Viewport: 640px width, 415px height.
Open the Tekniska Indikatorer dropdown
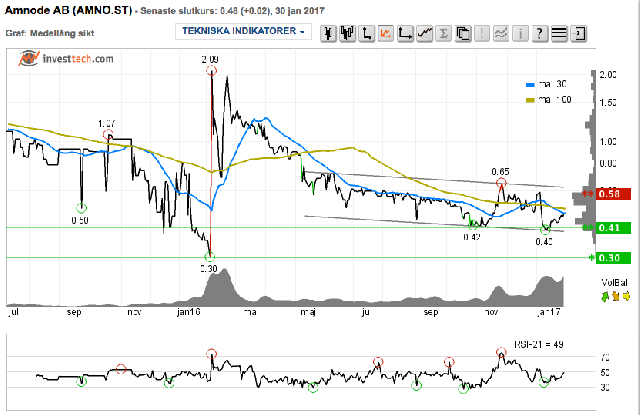pyautogui.click(x=243, y=31)
